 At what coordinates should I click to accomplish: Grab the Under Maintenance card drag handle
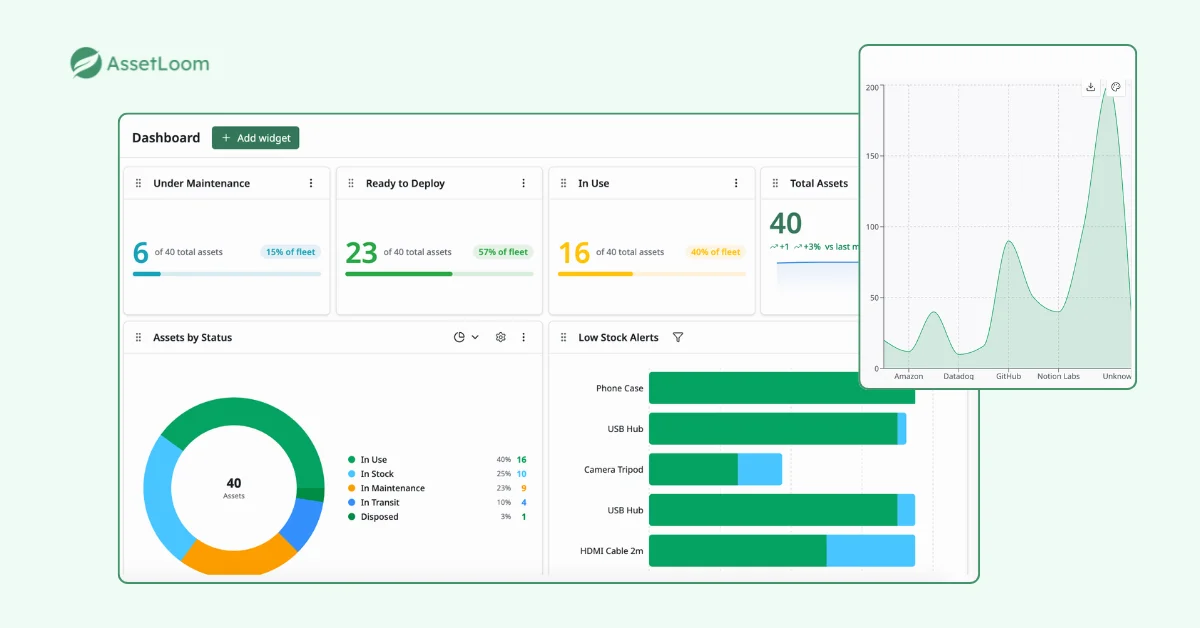coord(138,183)
